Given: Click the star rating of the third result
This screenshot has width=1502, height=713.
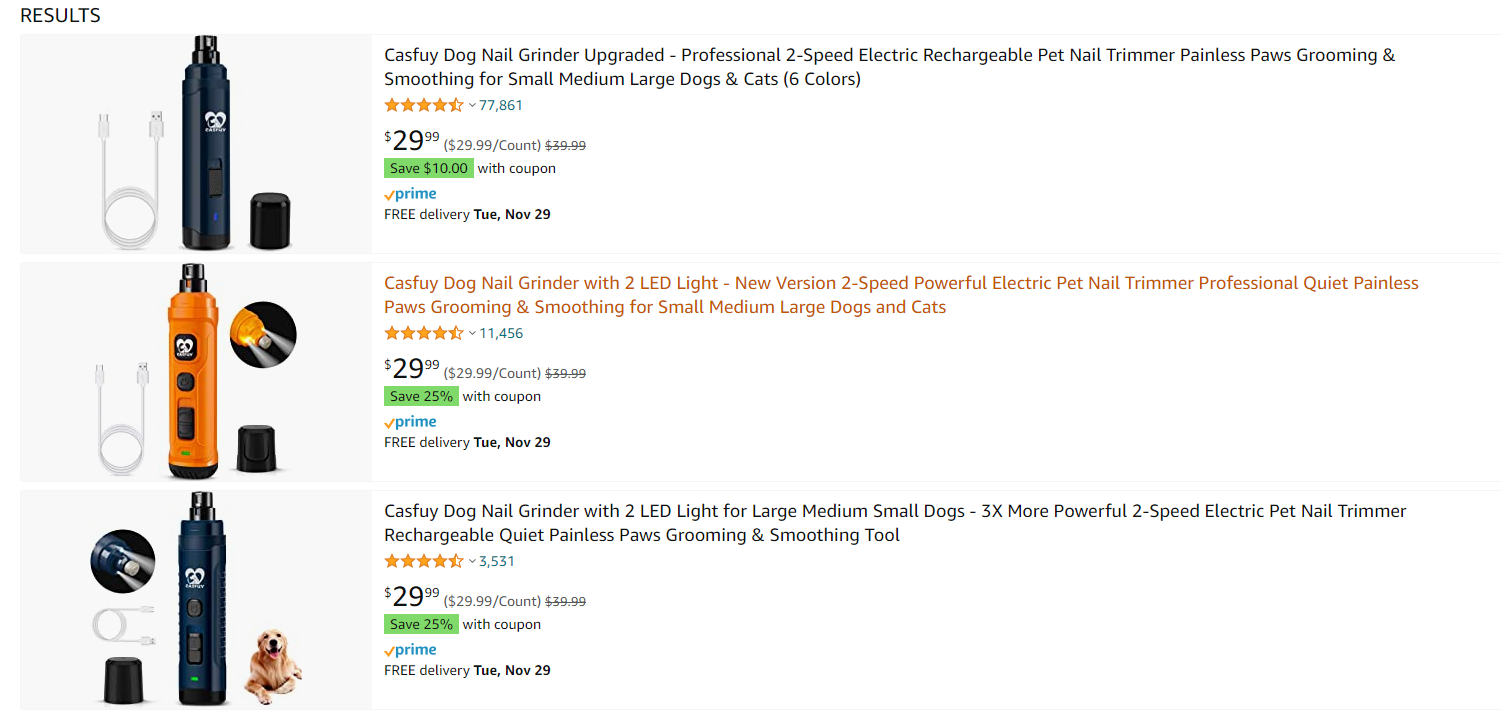Looking at the screenshot, I should (x=424, y=561).
